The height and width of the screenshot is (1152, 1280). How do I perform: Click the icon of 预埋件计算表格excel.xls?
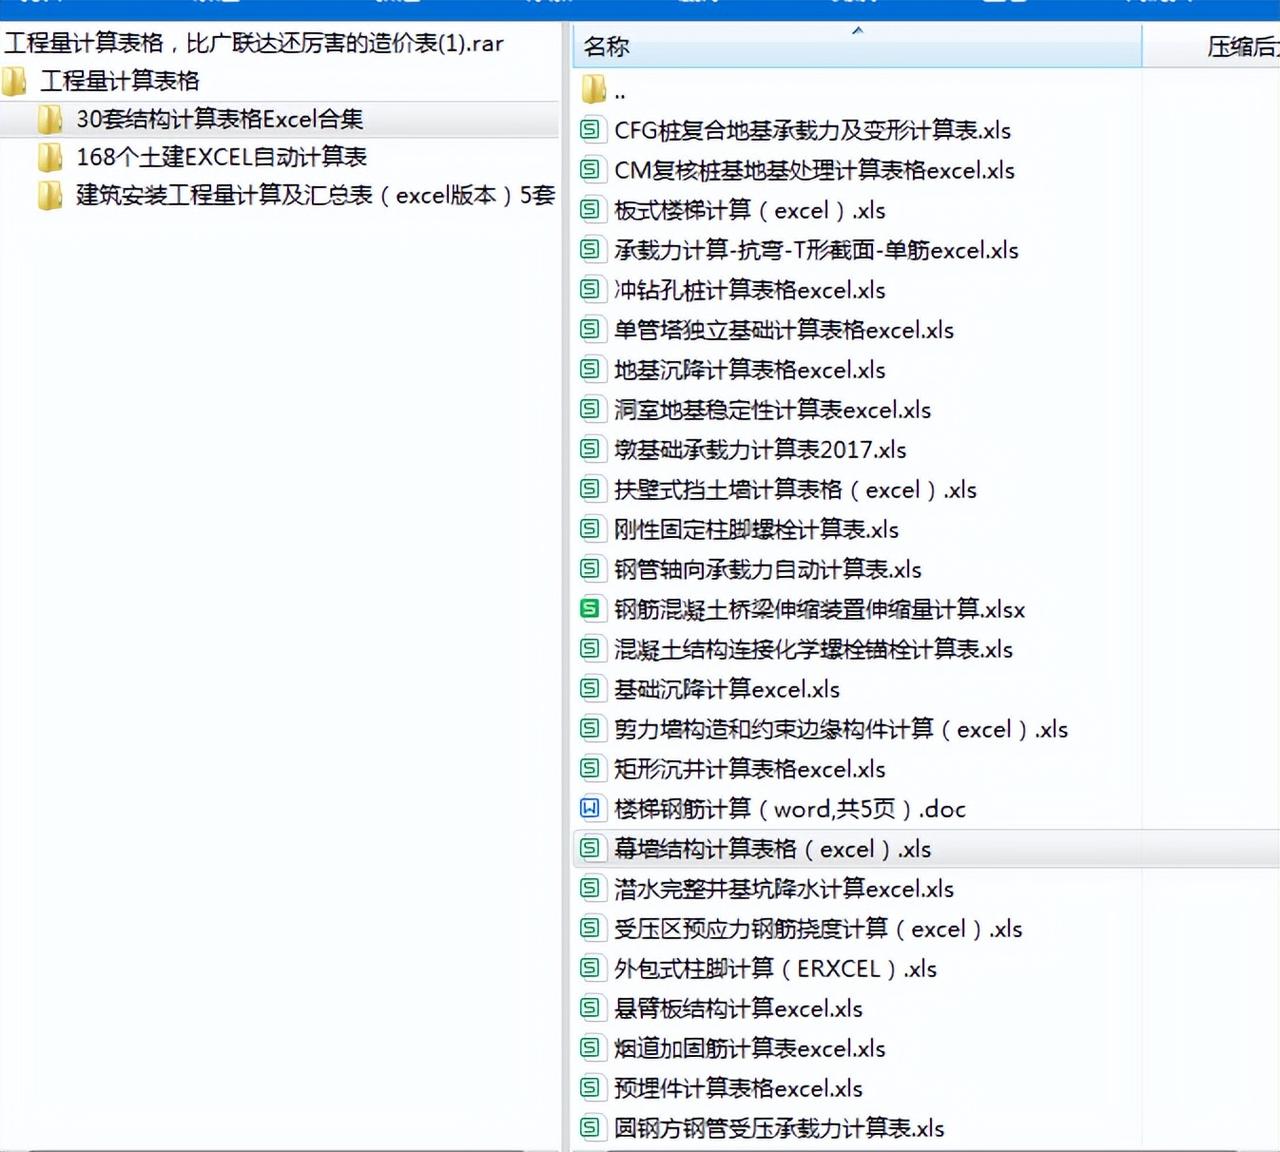pos(591,1088)
